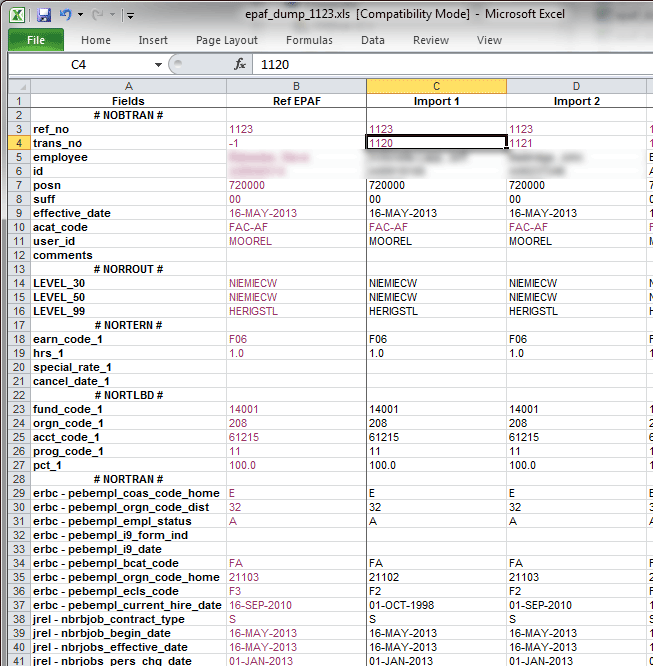Select the Ref EPAF header cell
This screenshot has width=653, height=666.
click(296, 101)
